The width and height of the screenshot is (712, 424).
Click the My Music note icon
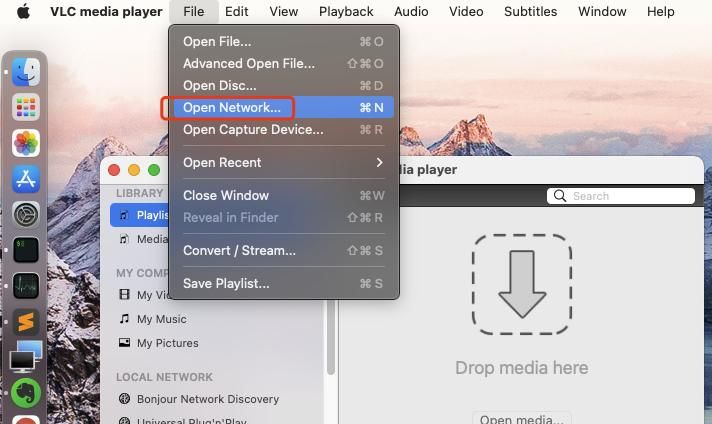coord(124,319)
